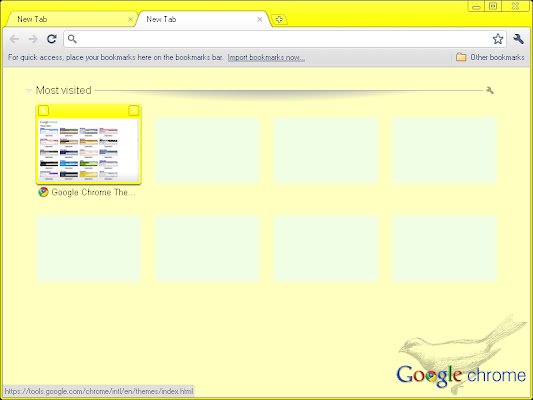533x400 pixels.
Task: Open the Google Chrome Themes thumbnail
Action: point(88,150)
